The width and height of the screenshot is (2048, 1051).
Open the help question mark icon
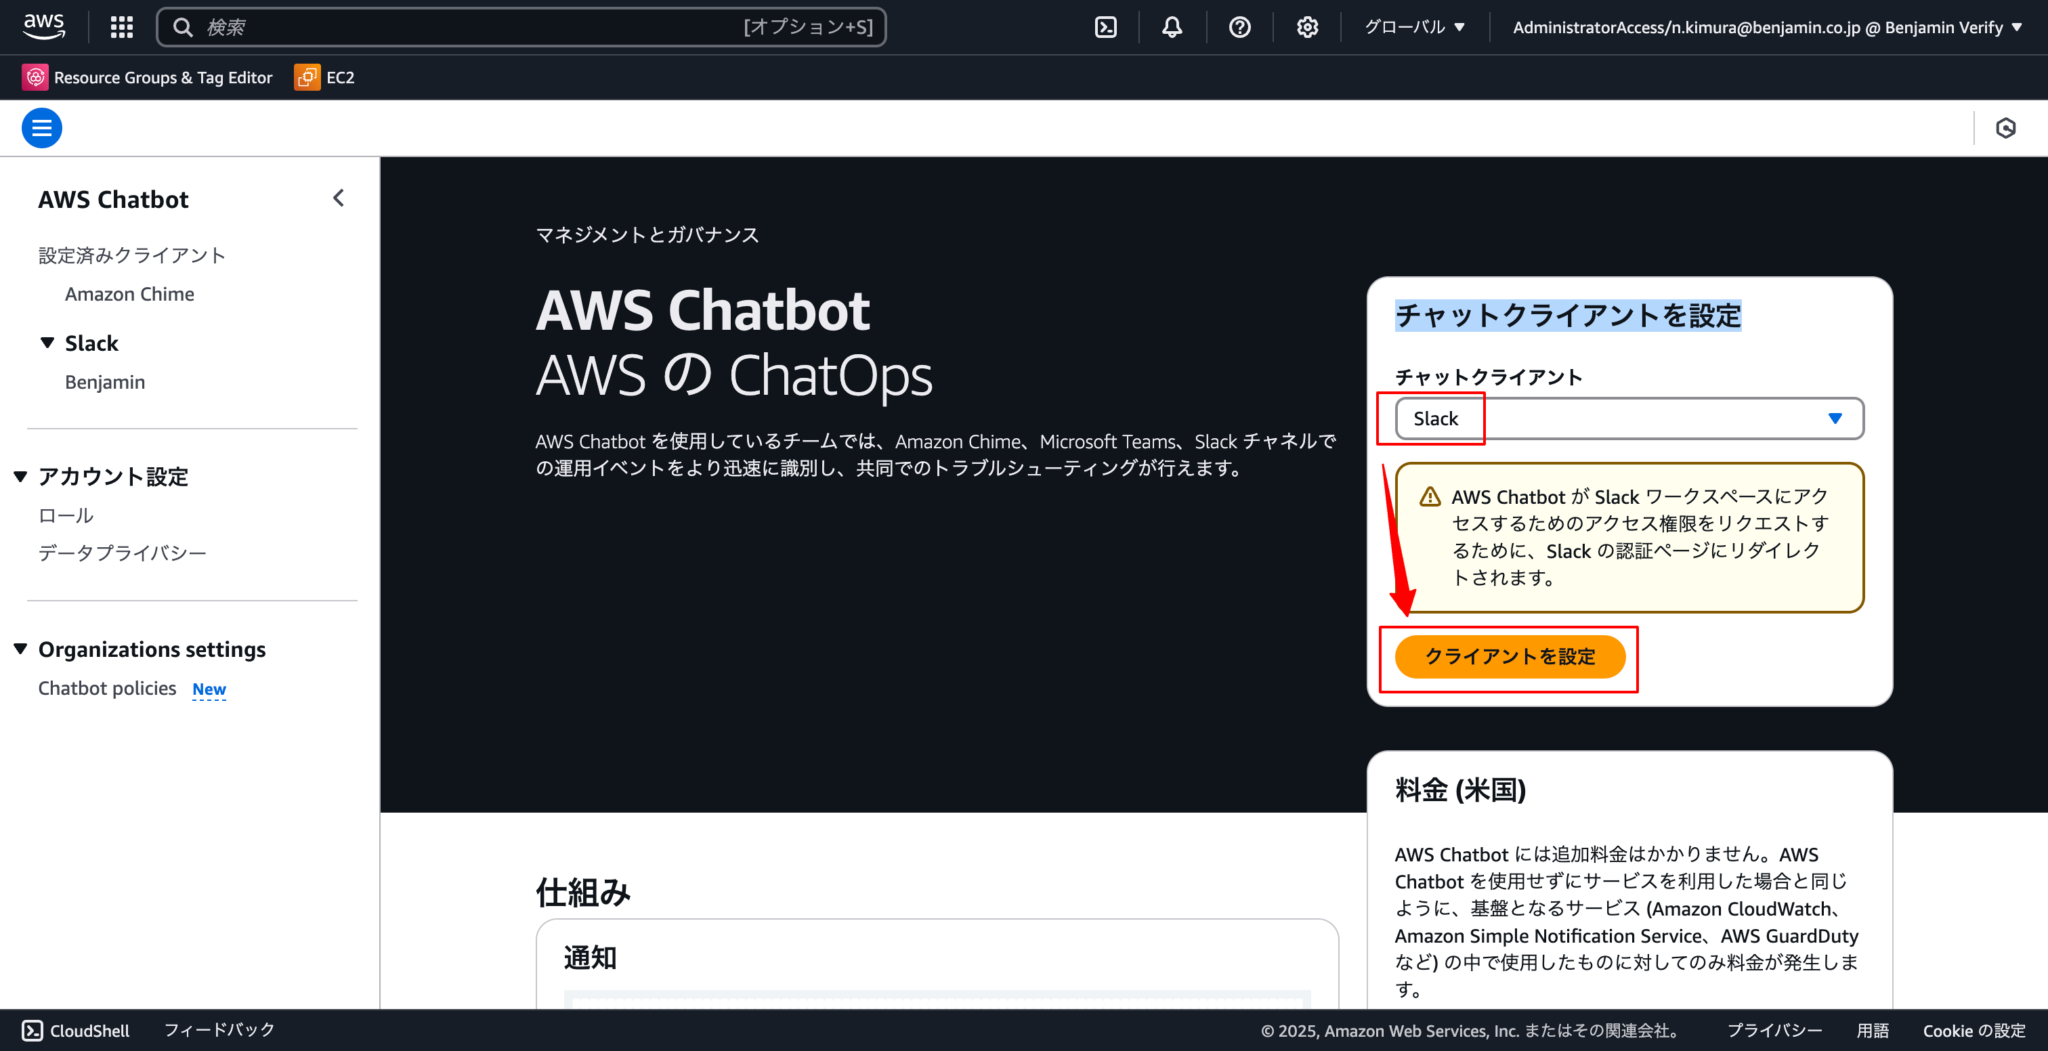click(1240, 27)
